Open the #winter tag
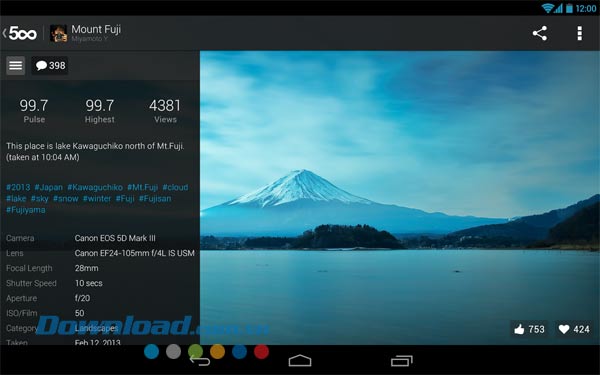Screen dimensions: 600x375 click(x=97, y=198)
